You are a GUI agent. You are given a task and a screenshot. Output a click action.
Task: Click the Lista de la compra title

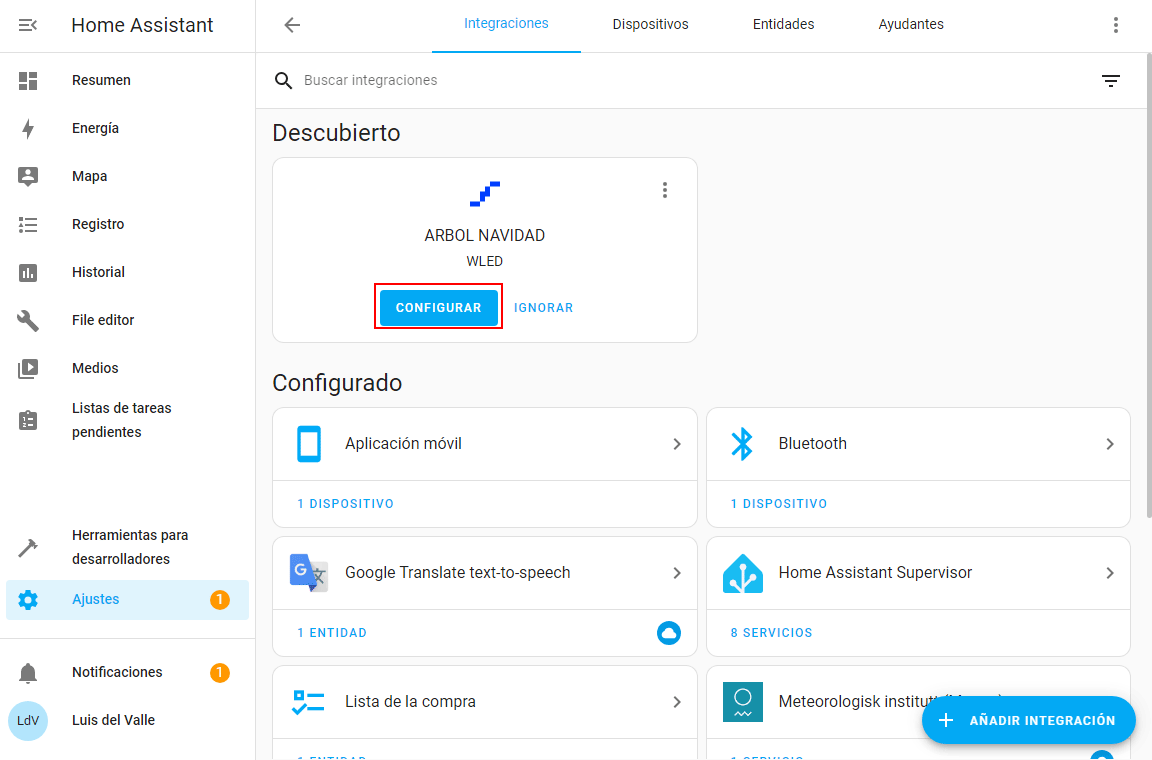[x=411, y=702]
